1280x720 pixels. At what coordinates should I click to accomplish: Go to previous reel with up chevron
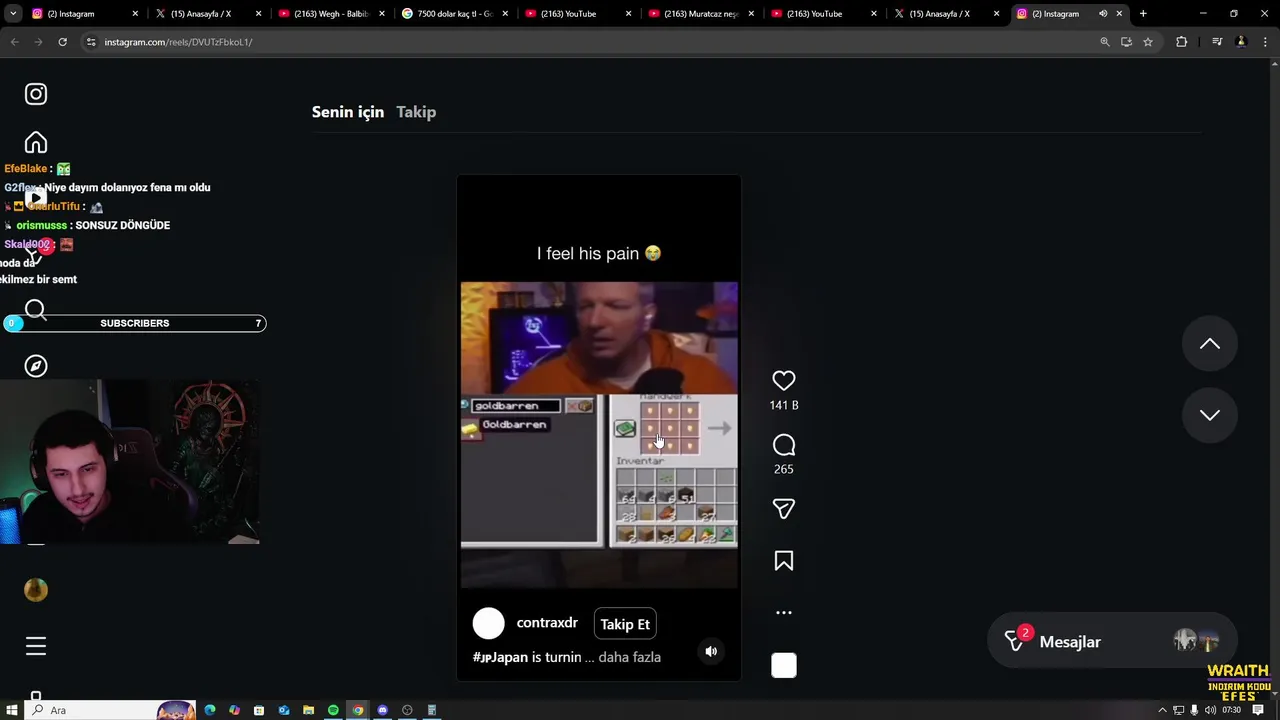point(1210,344)
